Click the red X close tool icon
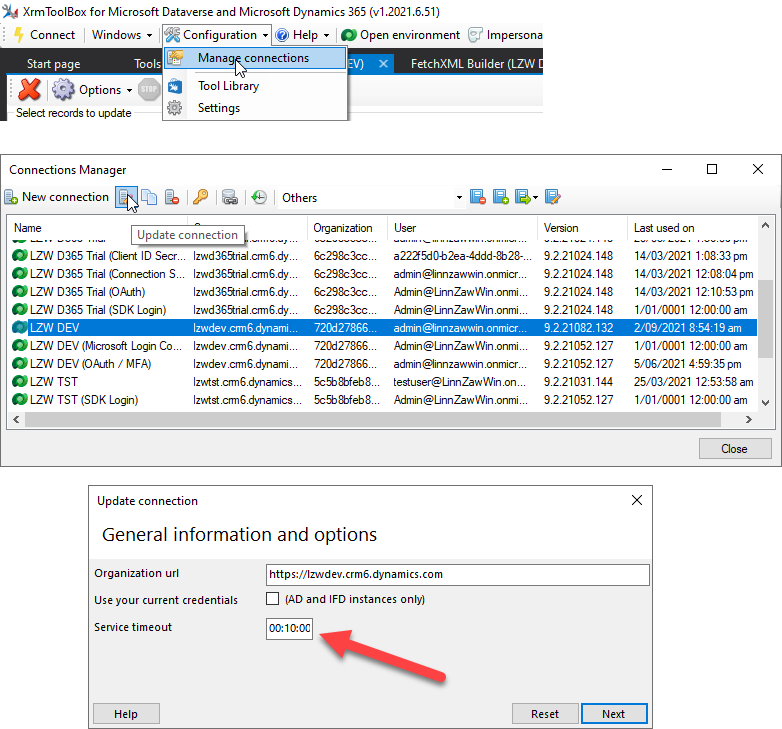The width and height of the screenshot is (782, 729). [29, 90]
